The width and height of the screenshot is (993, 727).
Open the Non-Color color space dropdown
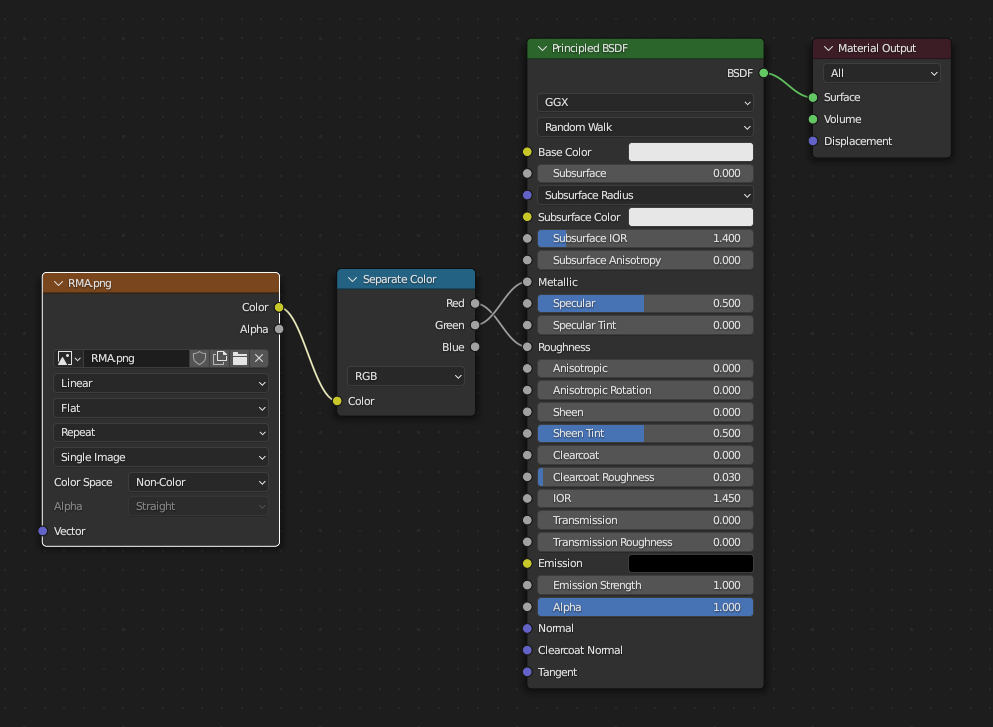tap(198, 482)
